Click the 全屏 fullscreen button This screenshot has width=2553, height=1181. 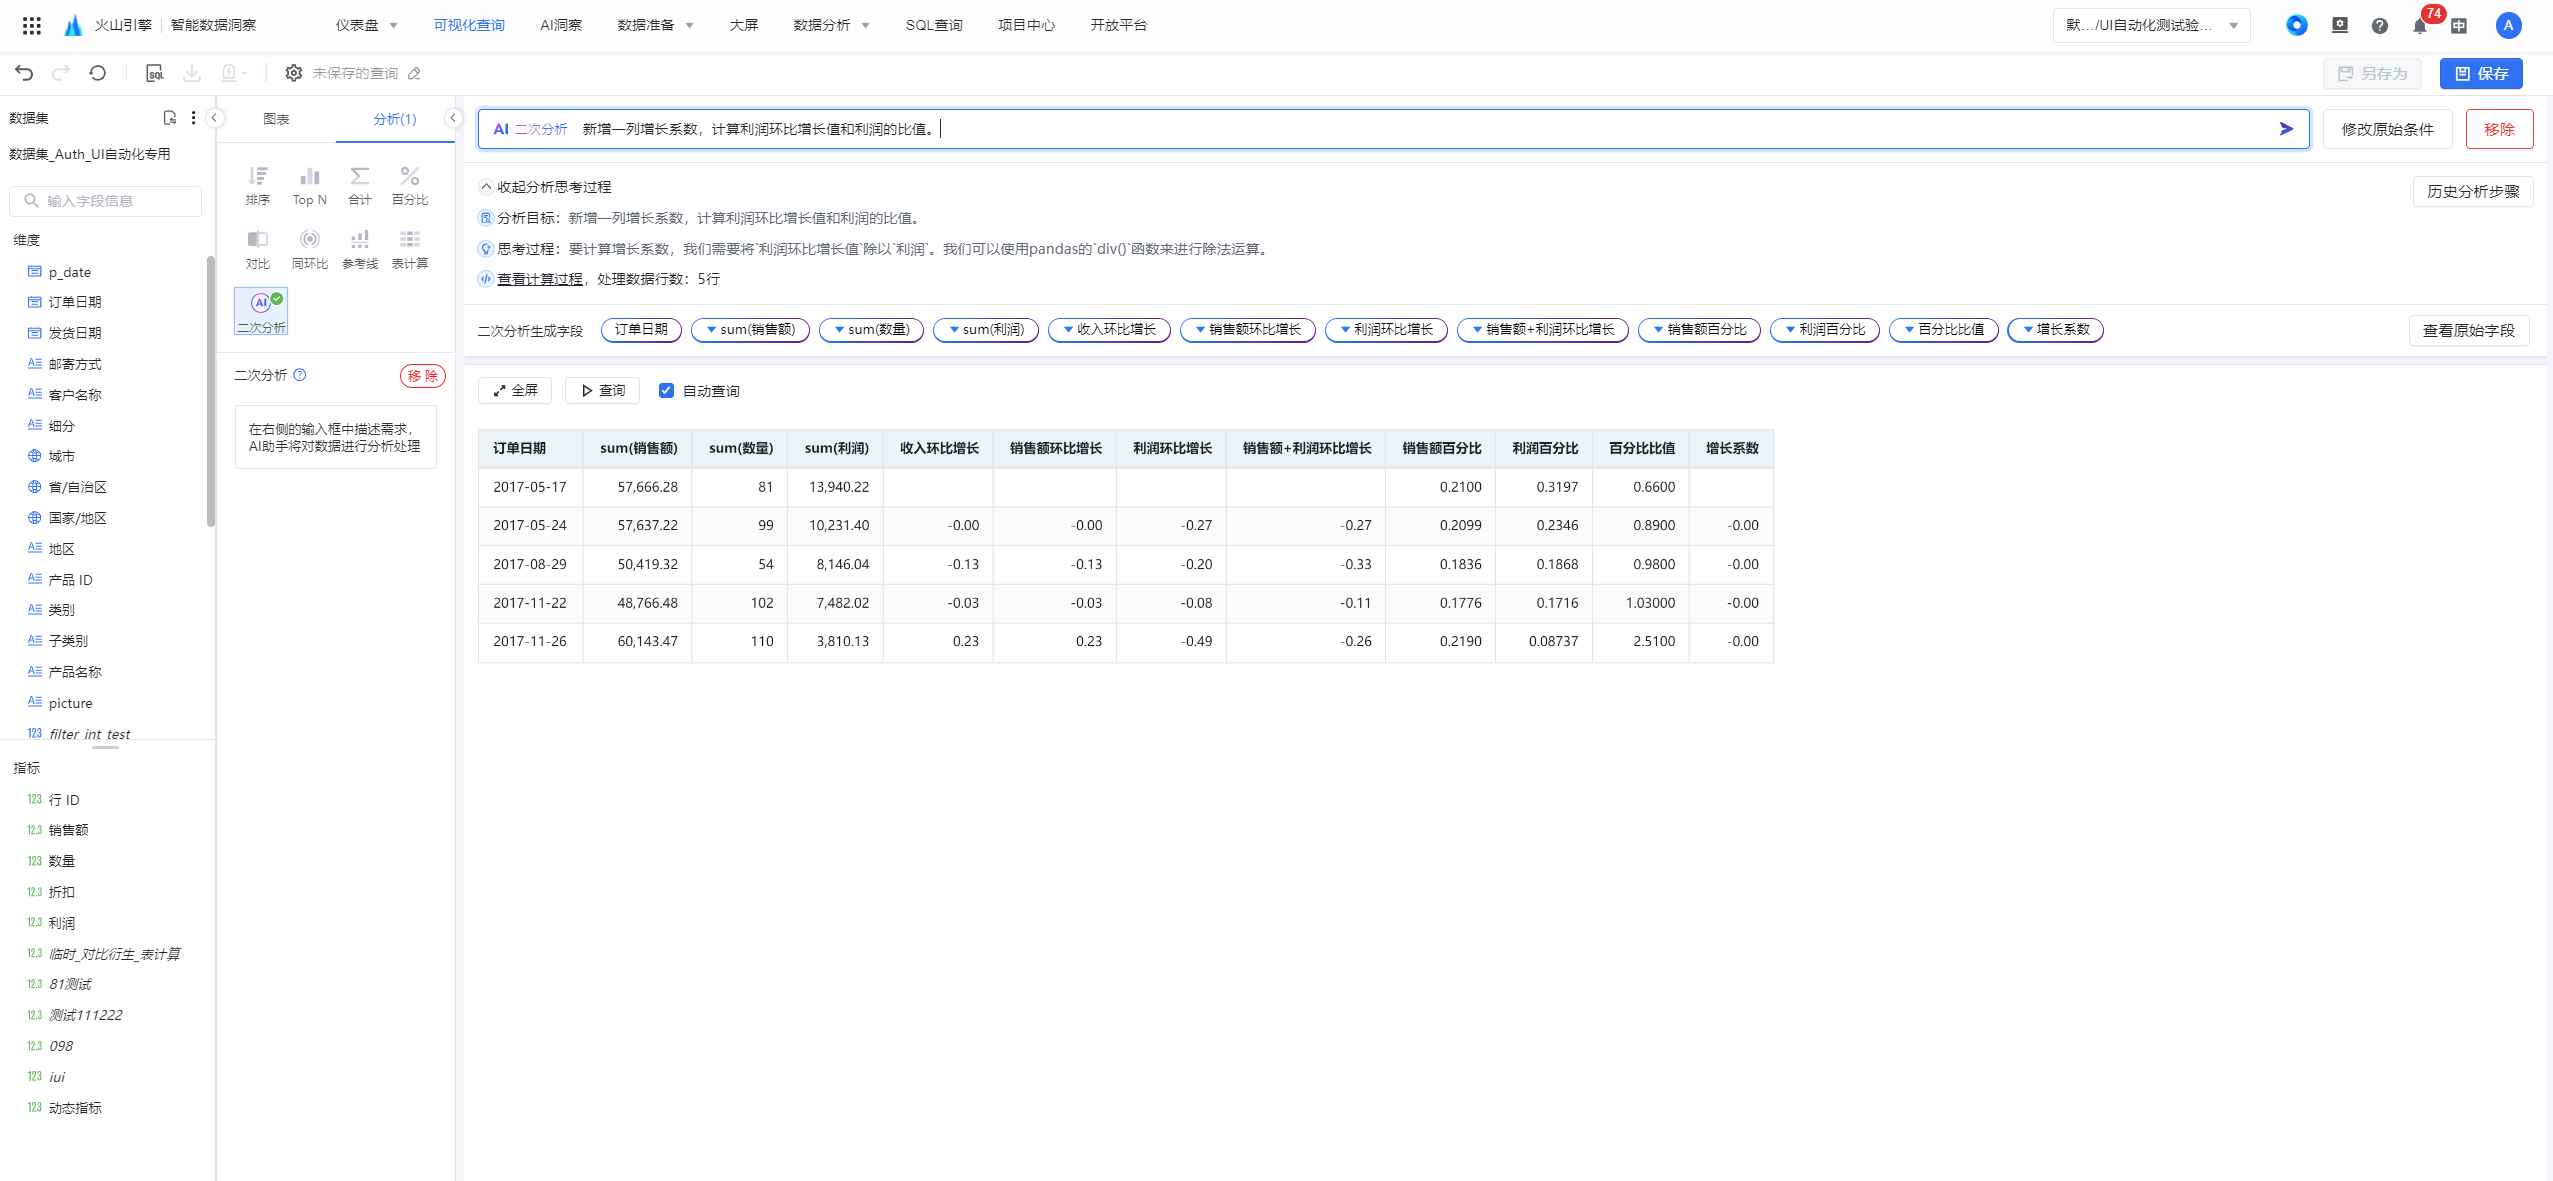(x=515, y=391)
